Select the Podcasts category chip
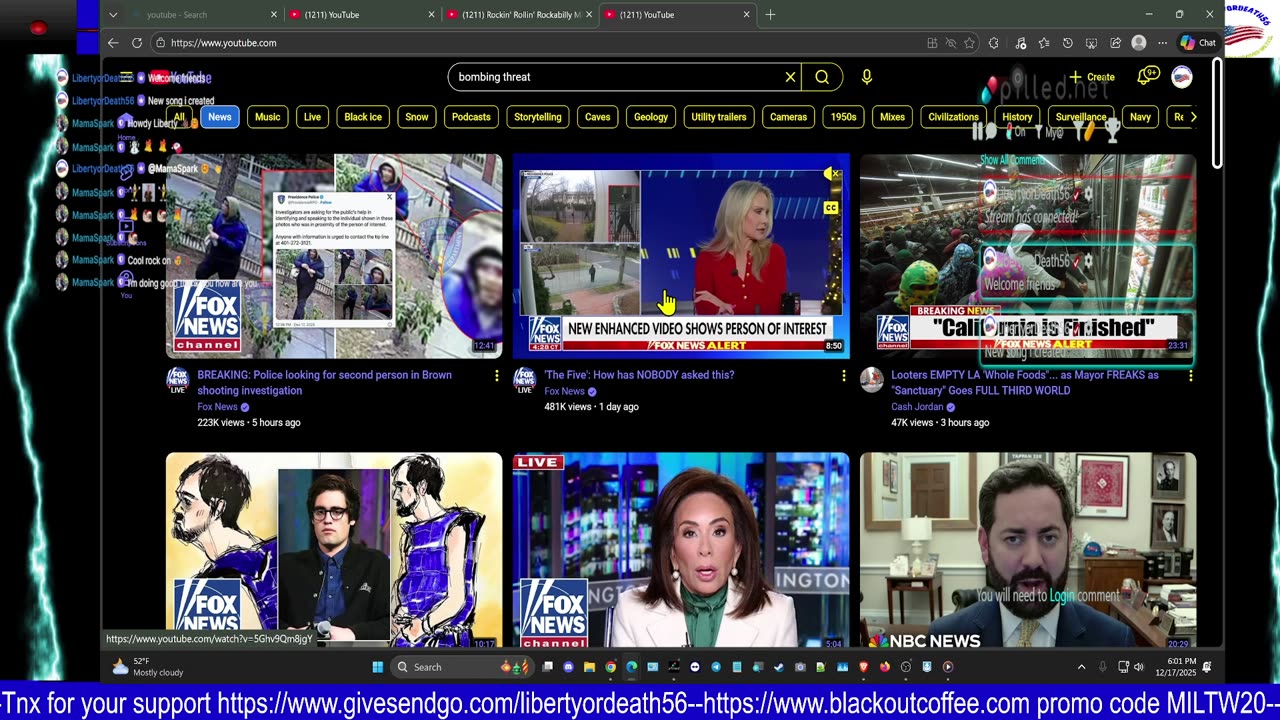Screen dimensions: 1280x720 [471, 117]
